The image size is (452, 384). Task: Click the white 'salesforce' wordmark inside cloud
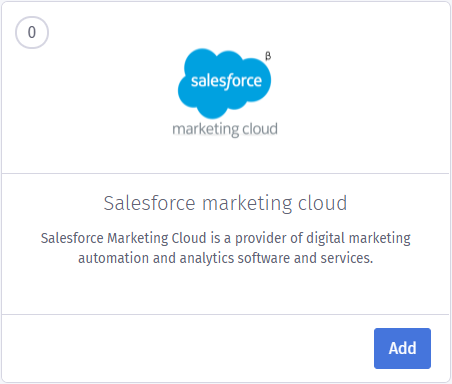click(x=226, y=81)
